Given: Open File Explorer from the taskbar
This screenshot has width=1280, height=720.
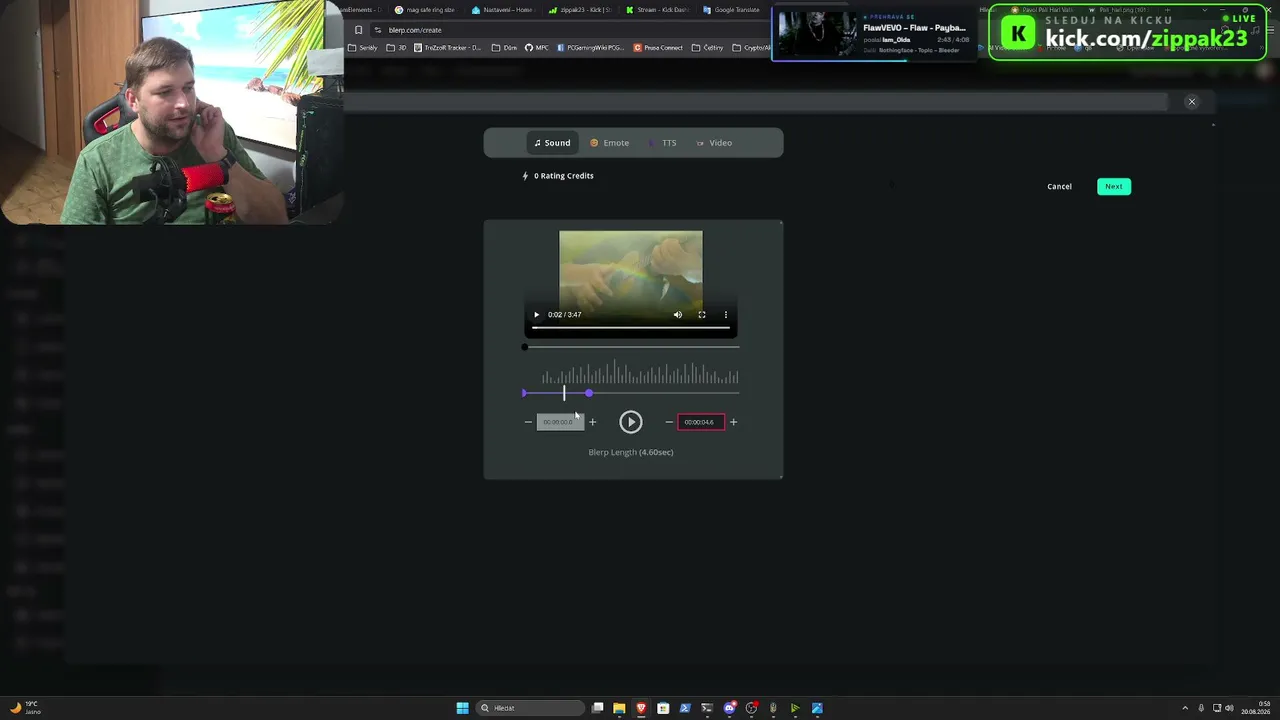Looking at the screenshot, I should pyautogui.click(x=619, y=708).
